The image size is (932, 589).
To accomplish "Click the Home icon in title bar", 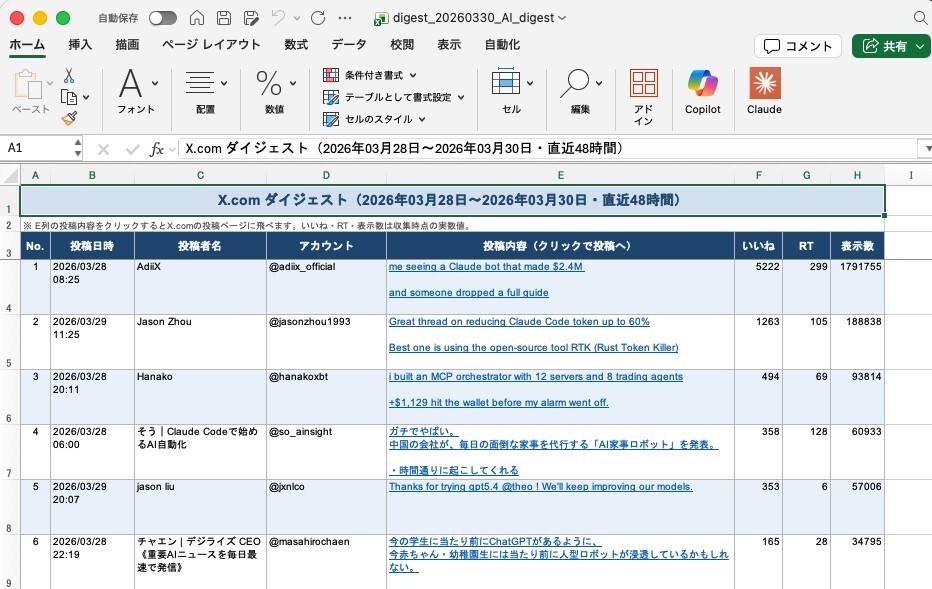I will pos(197,18).
